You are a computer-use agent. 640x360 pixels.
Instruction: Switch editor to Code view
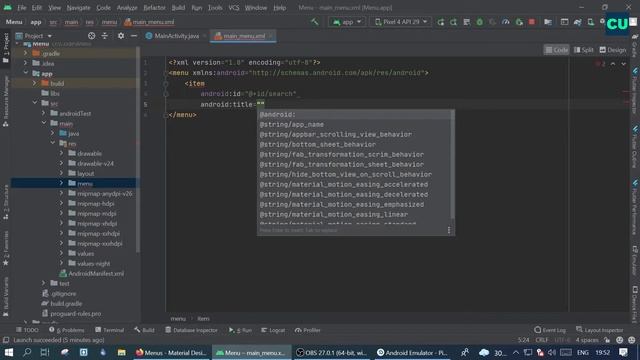(557, 50)
